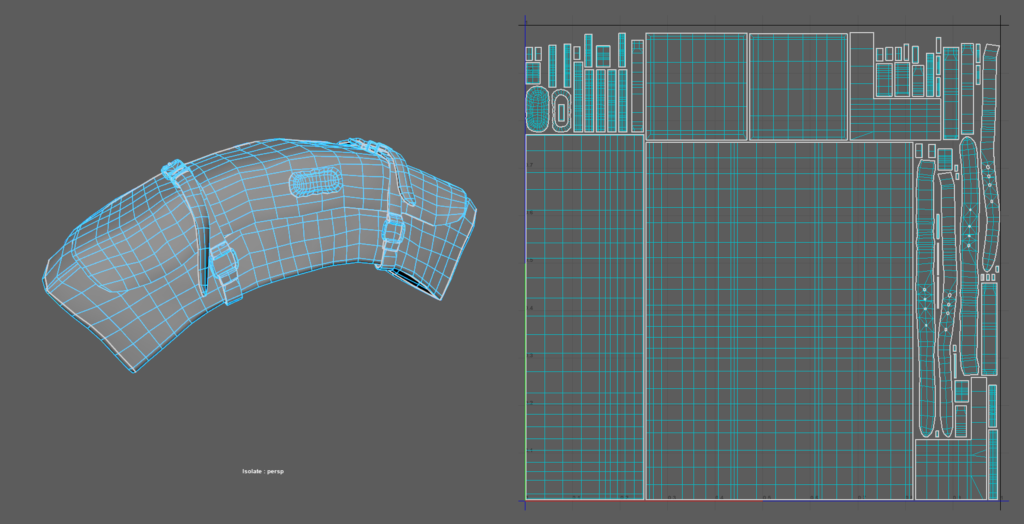Viewport: 1024px width, 524px height.
Task: Select the oval patch on the bag model
Action: (315, 183)
